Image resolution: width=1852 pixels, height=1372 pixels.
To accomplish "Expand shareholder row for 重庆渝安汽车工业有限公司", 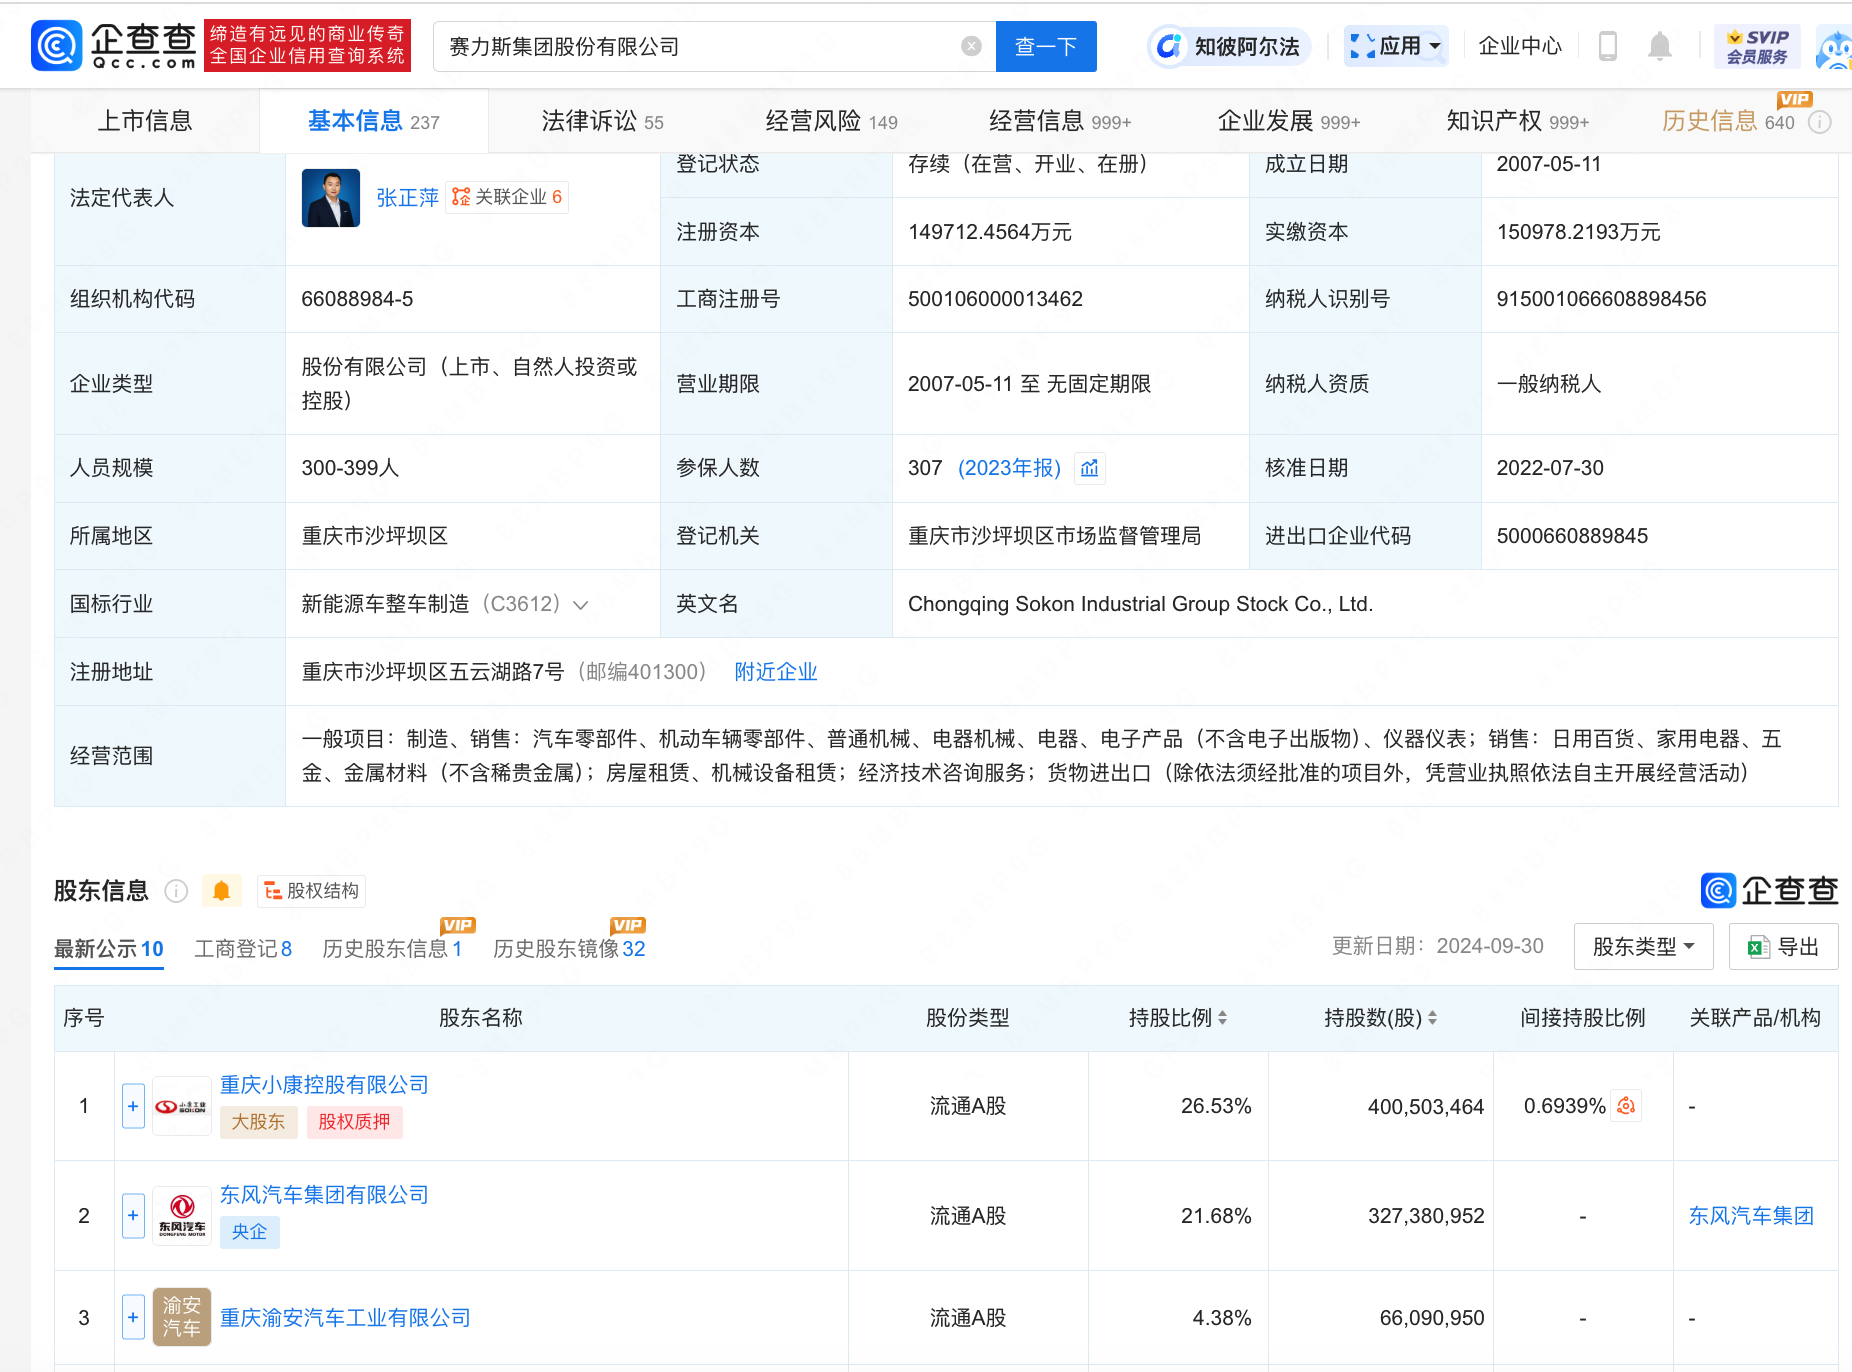I will (133, 1318).
